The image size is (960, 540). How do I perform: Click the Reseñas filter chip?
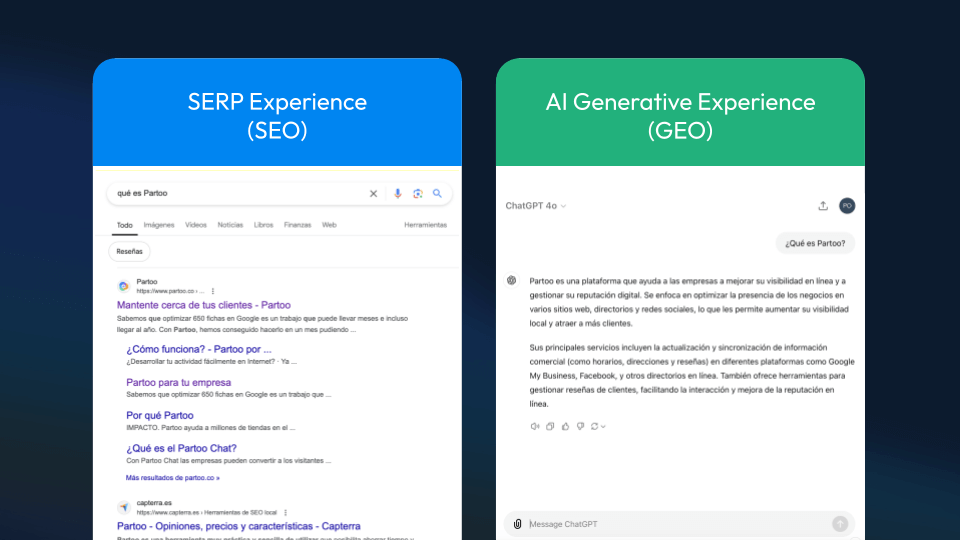(x=129, y=252)
